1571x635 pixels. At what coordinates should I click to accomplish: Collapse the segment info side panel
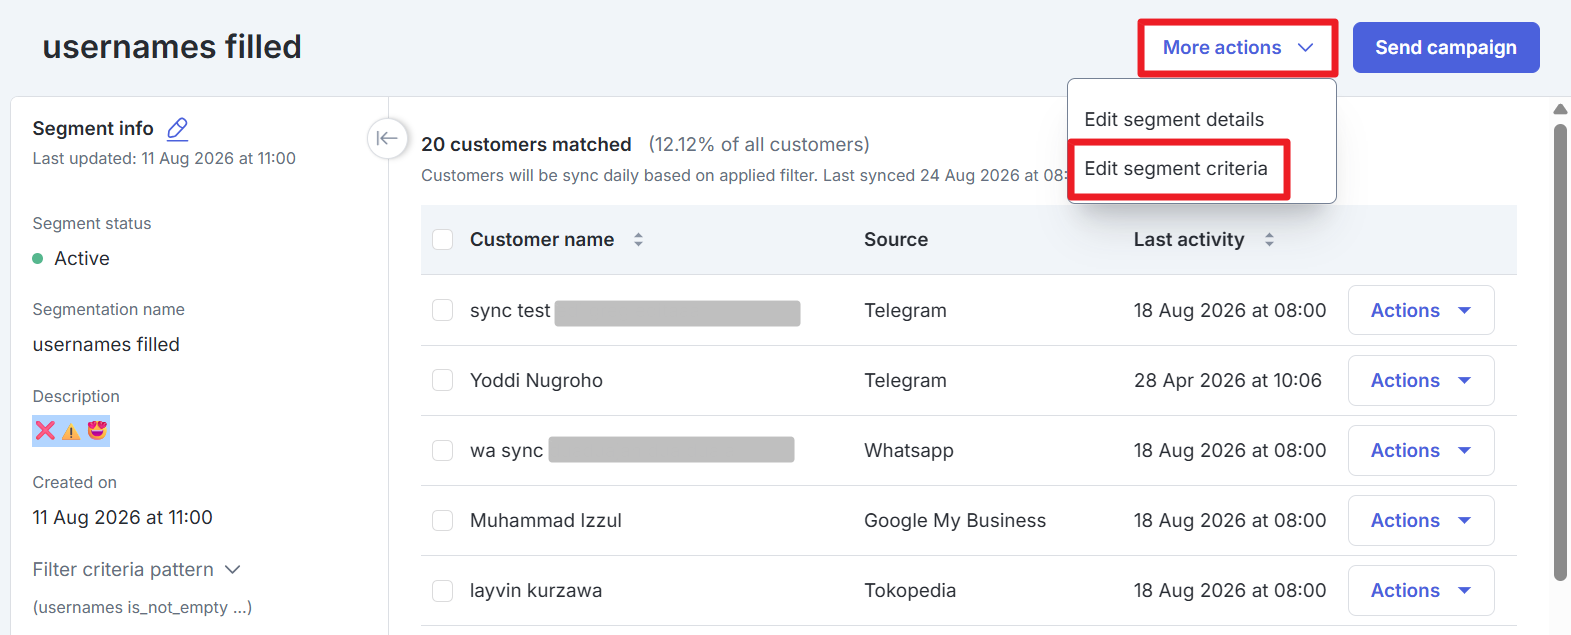[387, 138]
